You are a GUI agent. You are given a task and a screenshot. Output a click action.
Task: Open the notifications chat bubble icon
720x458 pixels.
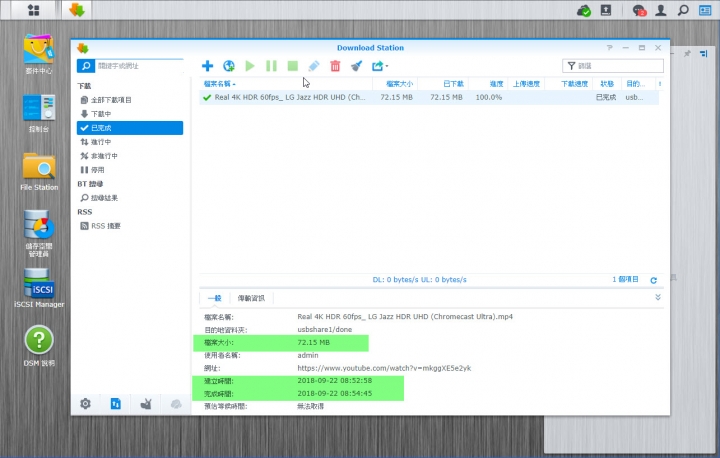639,10
